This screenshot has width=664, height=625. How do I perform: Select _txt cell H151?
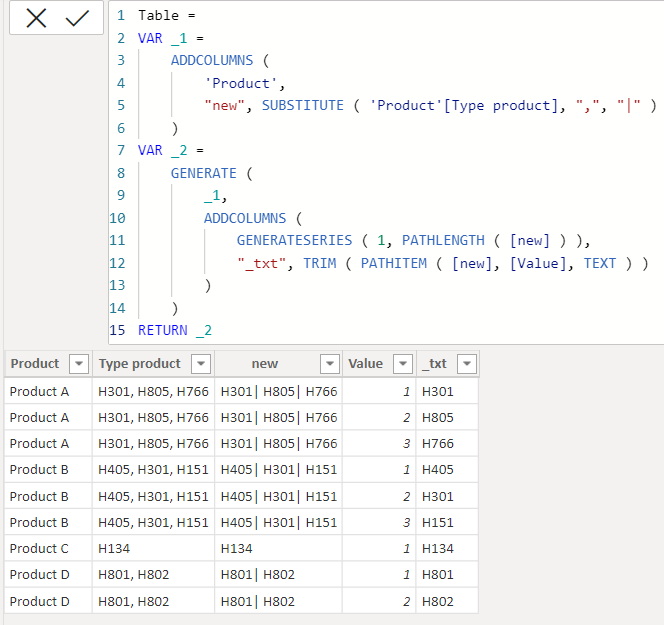(x=447, y=523)
